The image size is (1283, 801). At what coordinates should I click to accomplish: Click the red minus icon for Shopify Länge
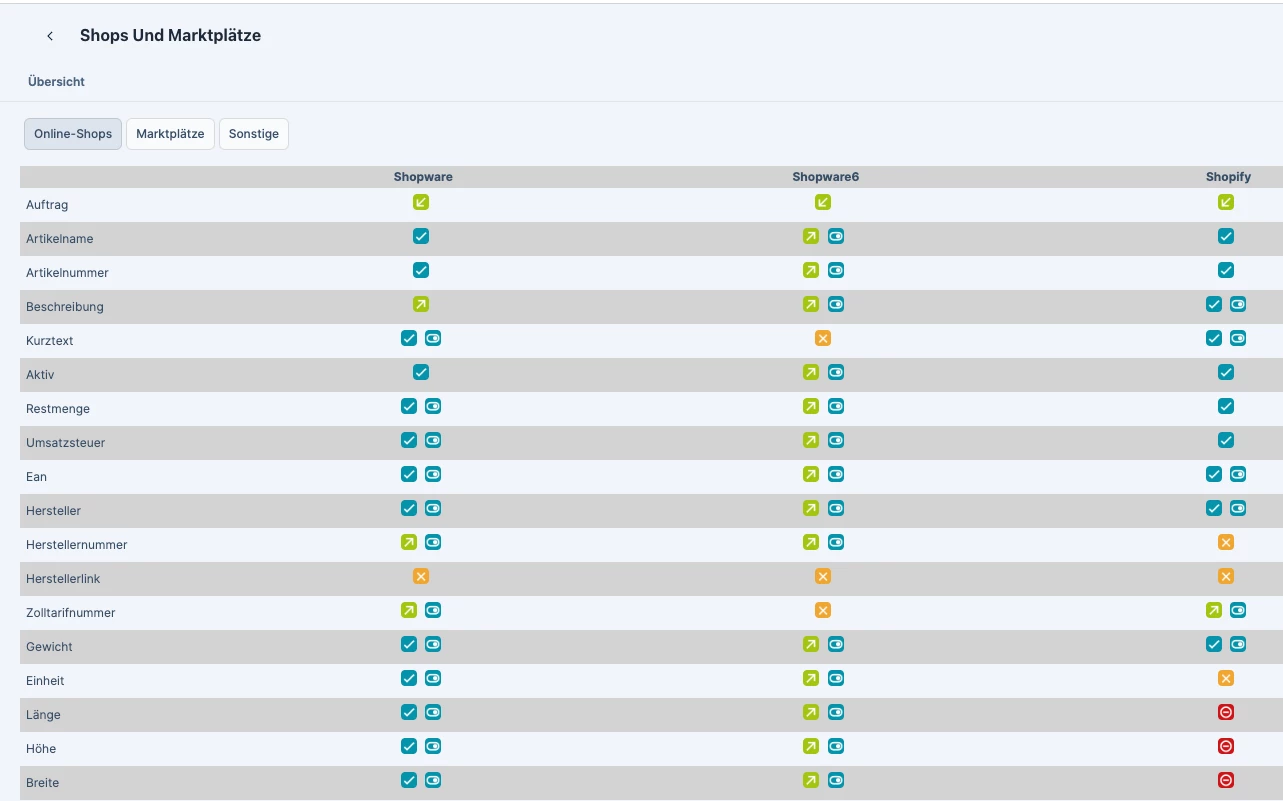(1226, 713)
